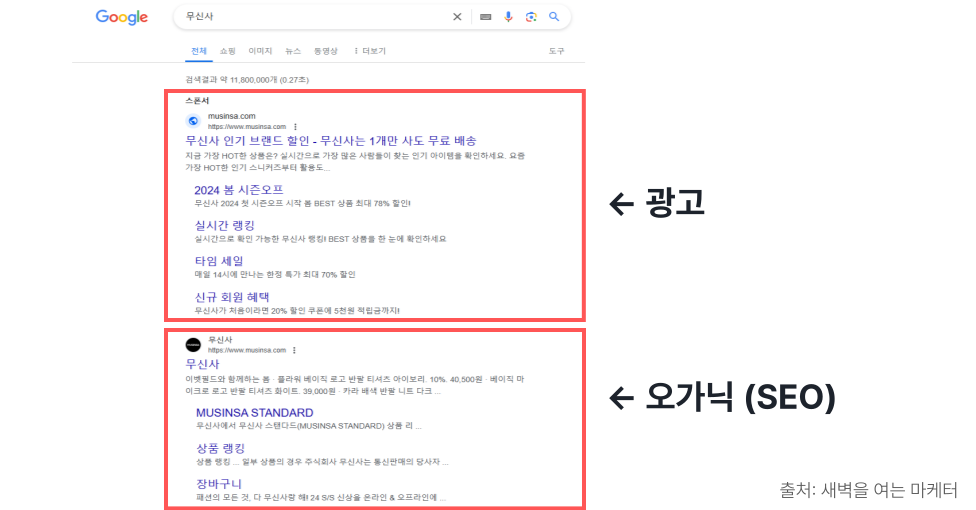Viewport: 976px width, 510px height.
Task: Click text 패션의 모든 것, 다 무신사랑 해
Action: [321, 497]
